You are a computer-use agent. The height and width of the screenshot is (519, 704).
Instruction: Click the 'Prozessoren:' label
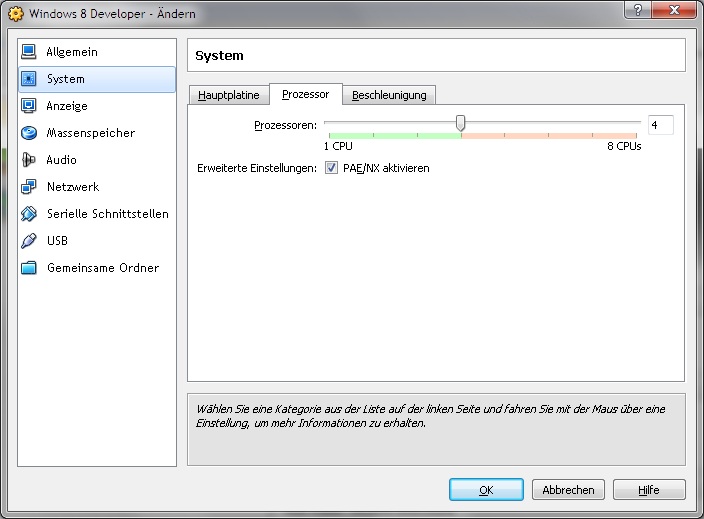(x=286, y=125)
